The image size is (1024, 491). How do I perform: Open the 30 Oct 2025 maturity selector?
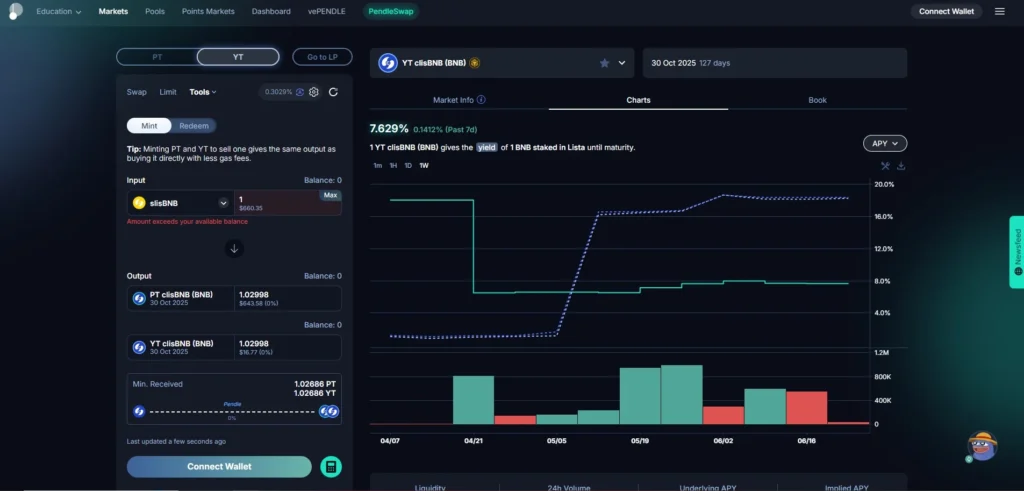click(x=775, y=63)
